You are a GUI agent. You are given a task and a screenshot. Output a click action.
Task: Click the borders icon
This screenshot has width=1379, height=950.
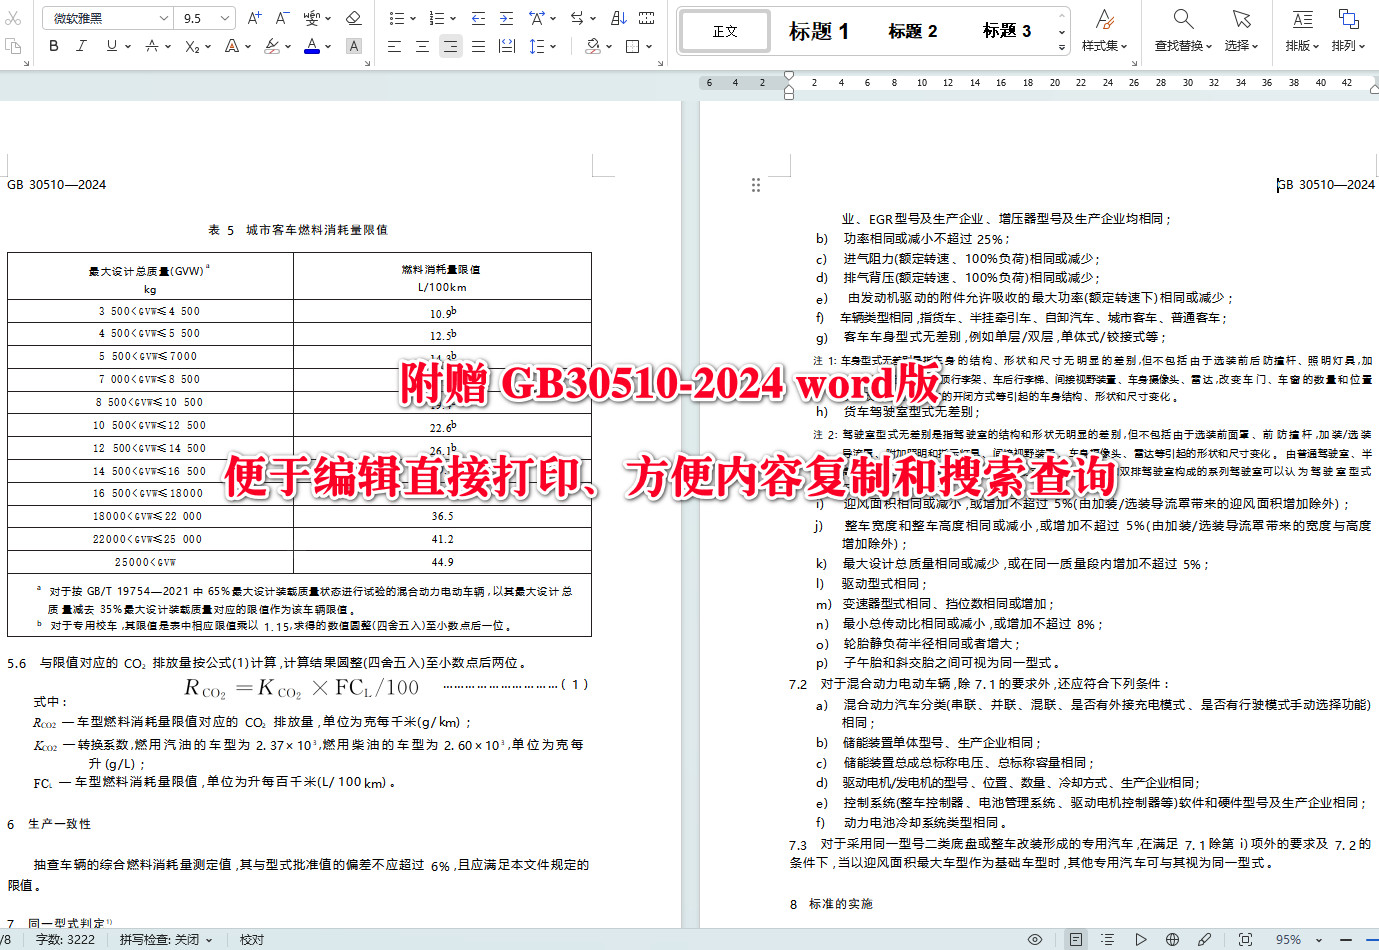tap(633, 46)
